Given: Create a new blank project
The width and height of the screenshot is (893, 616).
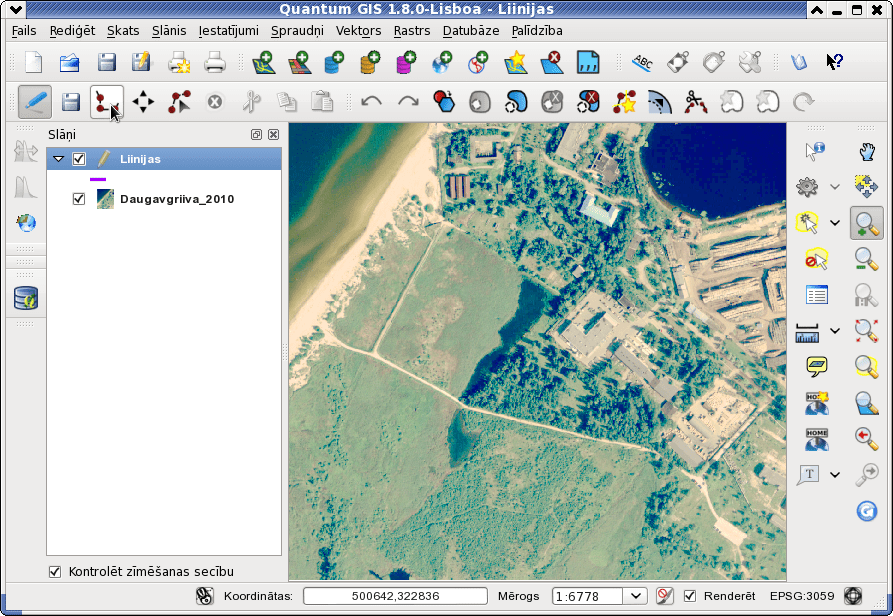Looking at the screenshot, I should coord(34,63).
